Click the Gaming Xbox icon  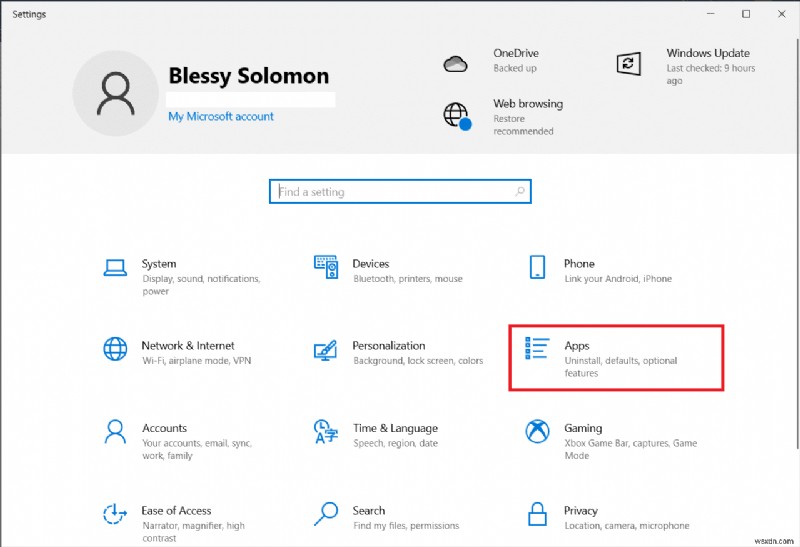538,431
